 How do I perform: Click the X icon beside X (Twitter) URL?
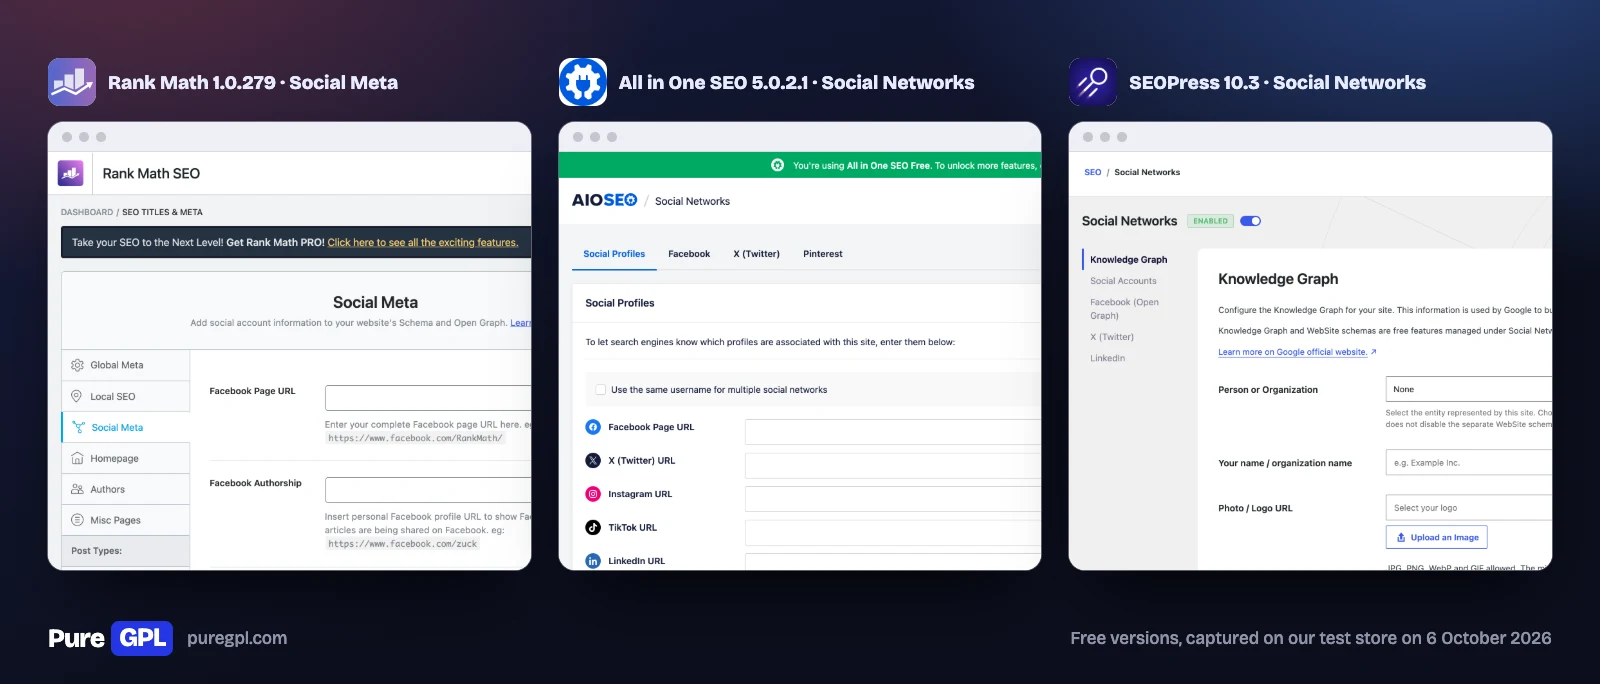[593, 461]
